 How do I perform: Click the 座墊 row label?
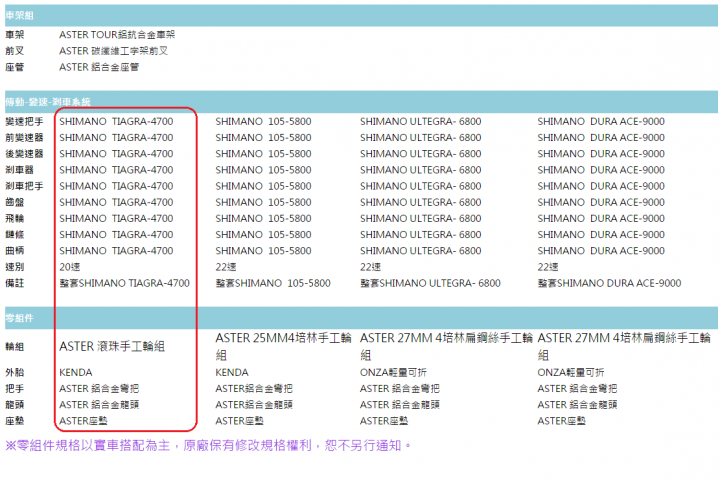(15, 421)
